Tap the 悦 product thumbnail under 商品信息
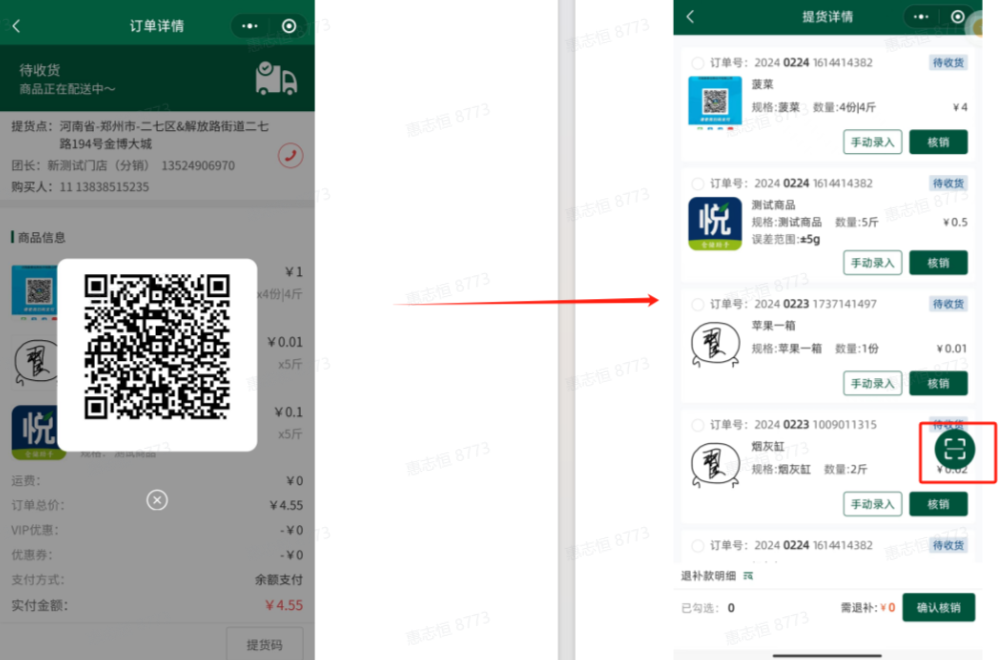Screen dimensions: 1003x660 coord(35,432)
